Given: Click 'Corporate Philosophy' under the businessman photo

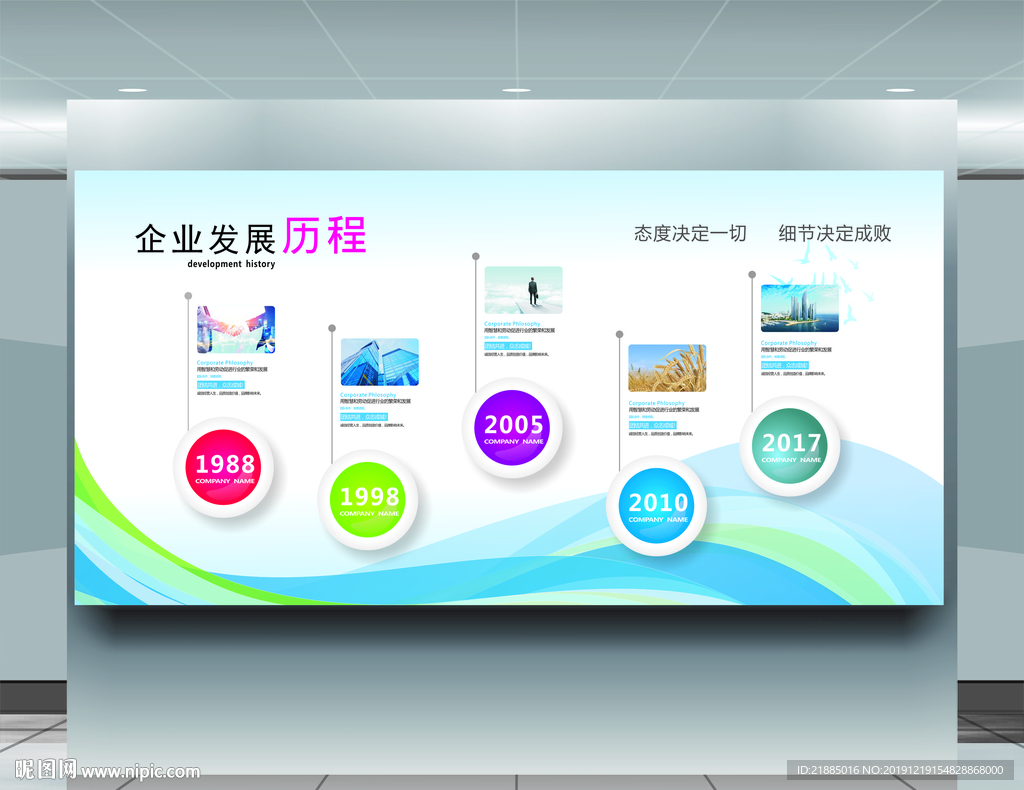Looking at the screenshot, I should click(x=513, y=323).
